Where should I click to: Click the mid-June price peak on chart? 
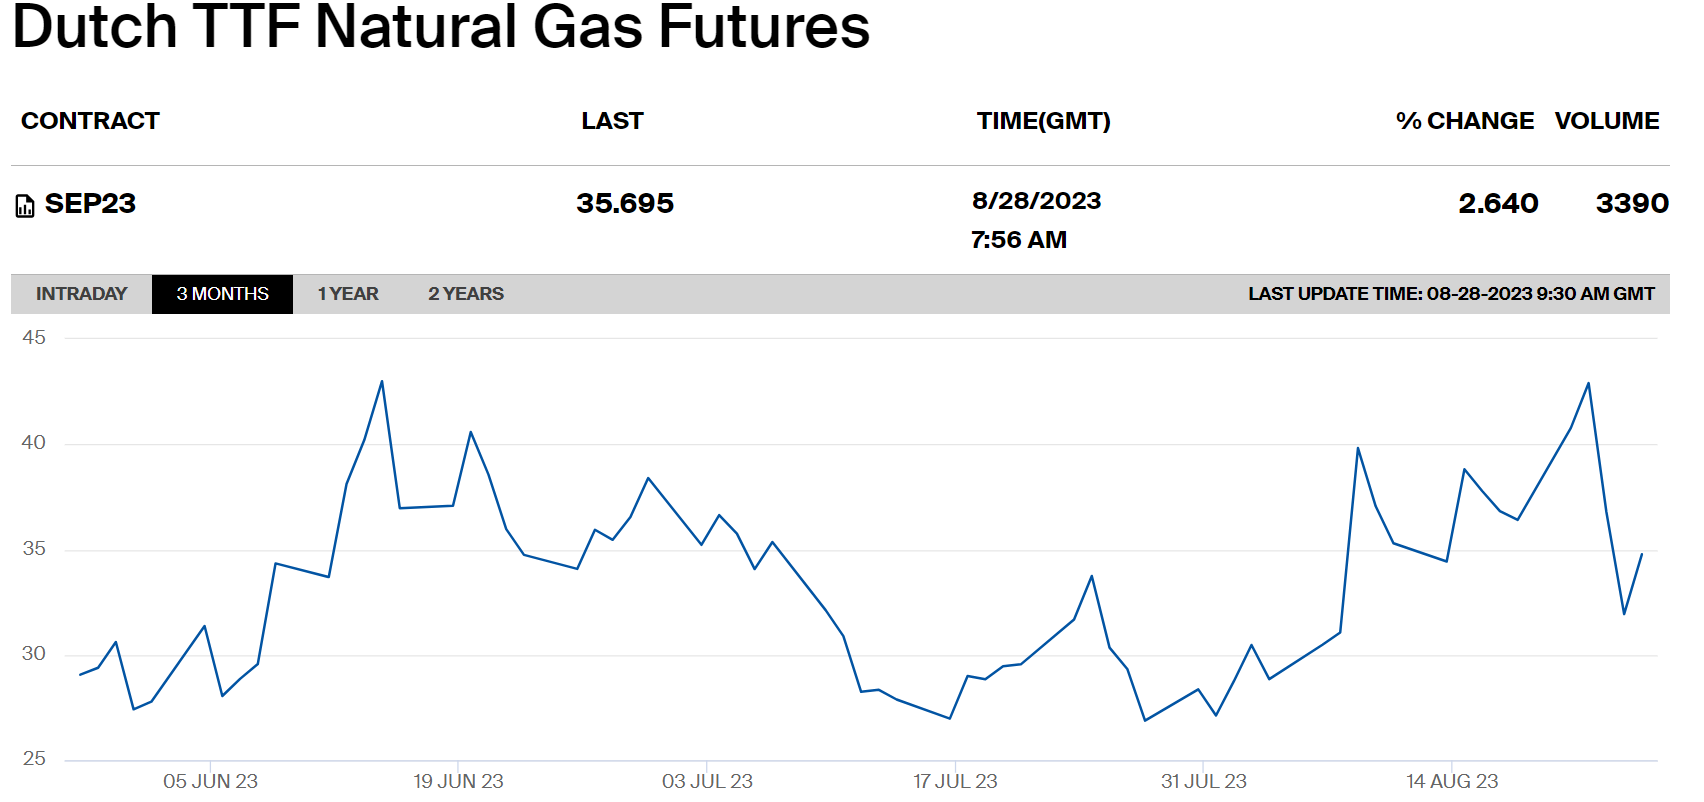[x=382, y=381]
